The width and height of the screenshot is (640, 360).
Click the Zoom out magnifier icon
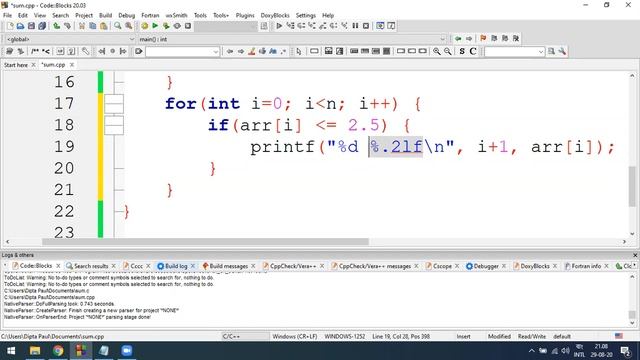click(x=448, y=51)
